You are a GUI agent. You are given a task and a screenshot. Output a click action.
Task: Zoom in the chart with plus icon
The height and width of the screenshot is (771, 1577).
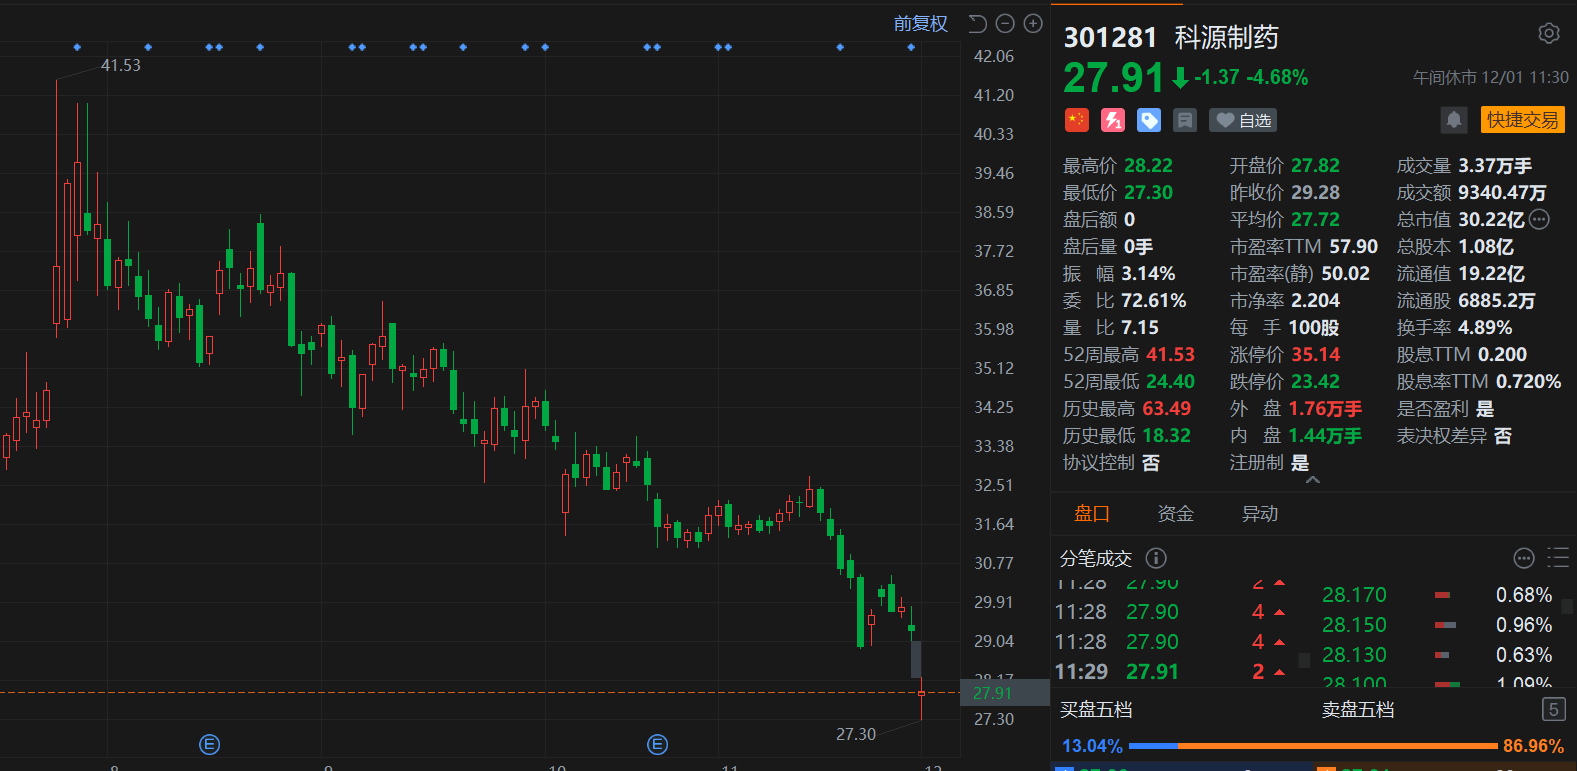1033,24
